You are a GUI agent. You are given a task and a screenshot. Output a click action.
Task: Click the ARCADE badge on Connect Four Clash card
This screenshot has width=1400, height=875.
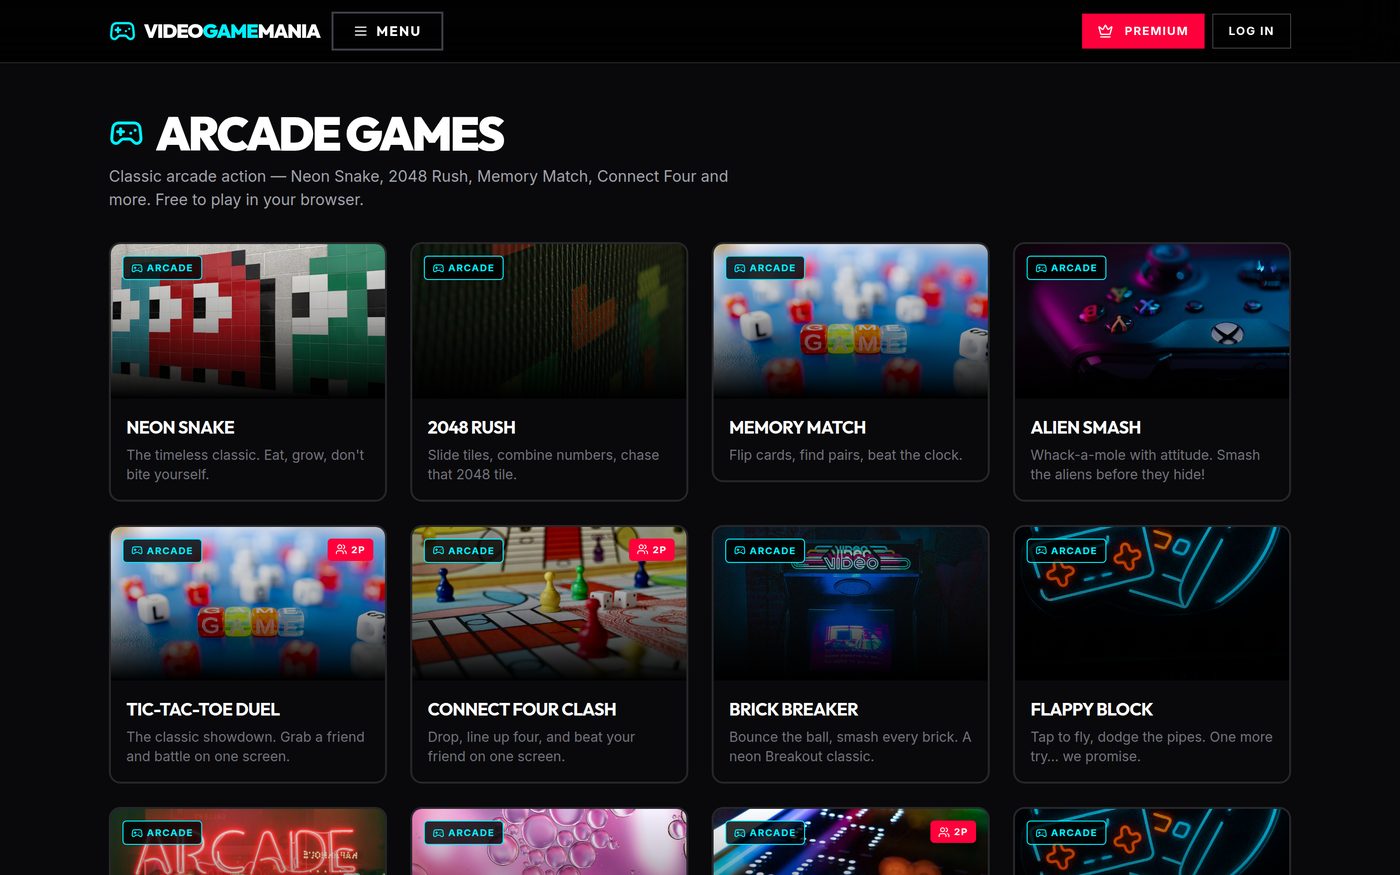click(464, 551)
